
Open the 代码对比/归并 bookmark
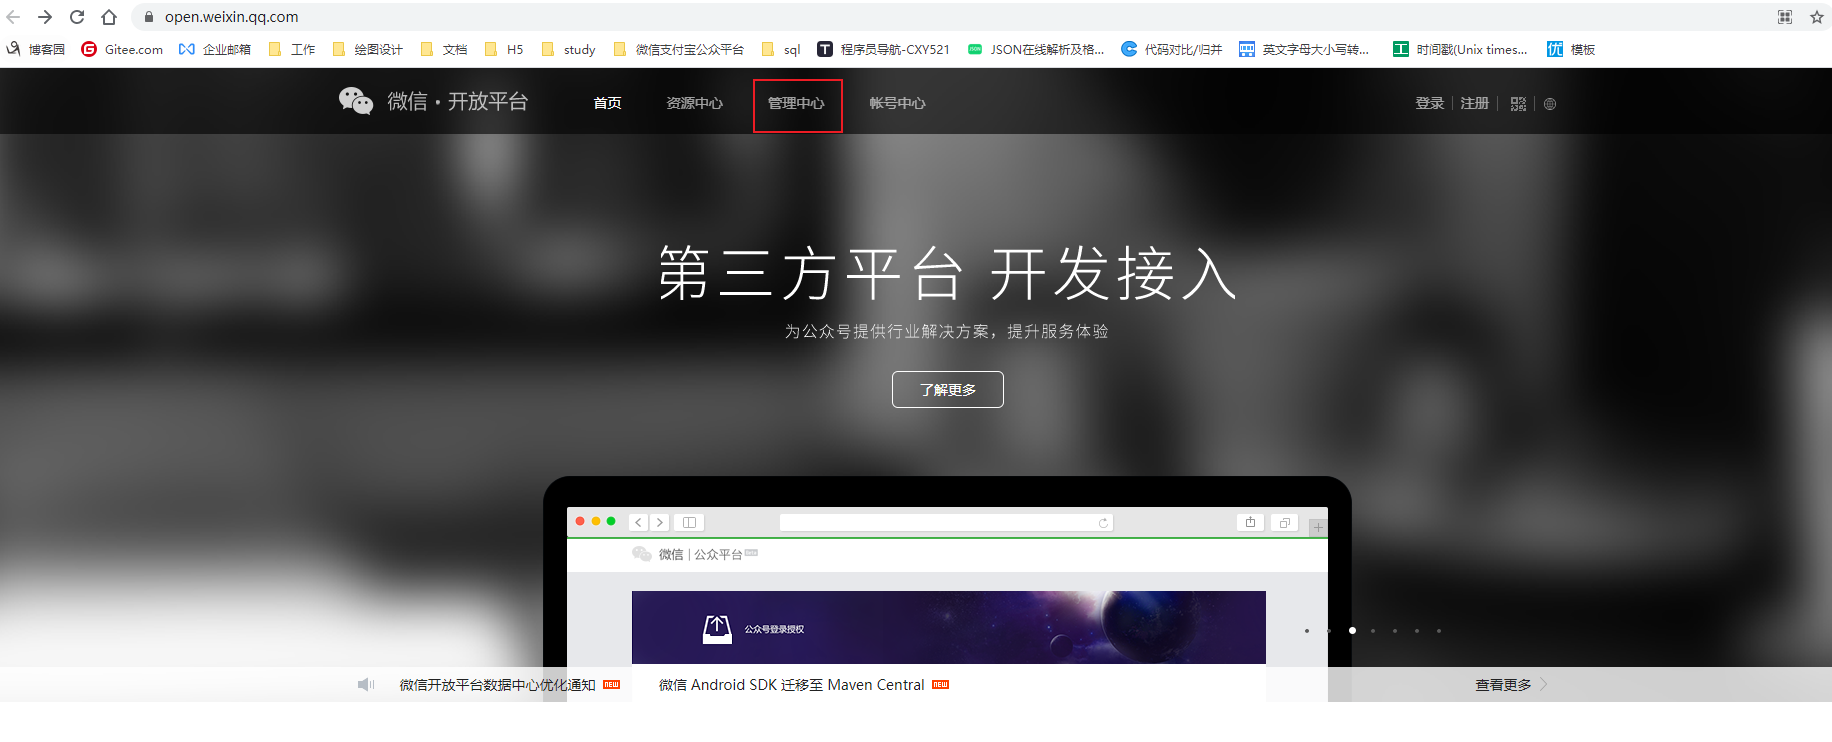(1172, 49)
